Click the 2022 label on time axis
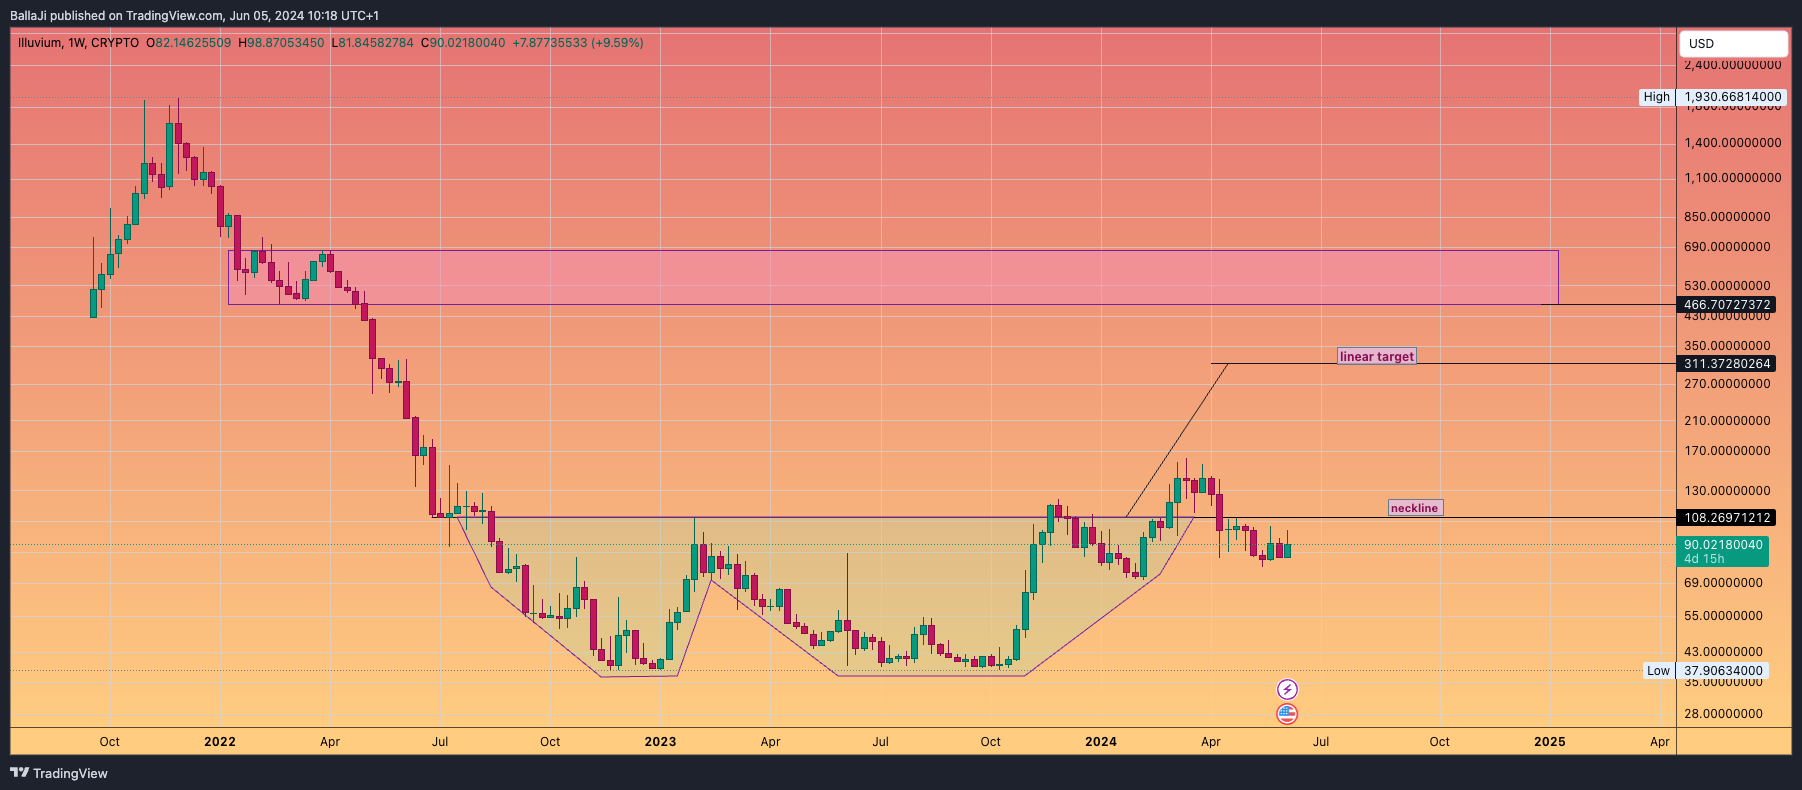This screenshot has height=790, width=1802. click(220, 742)
